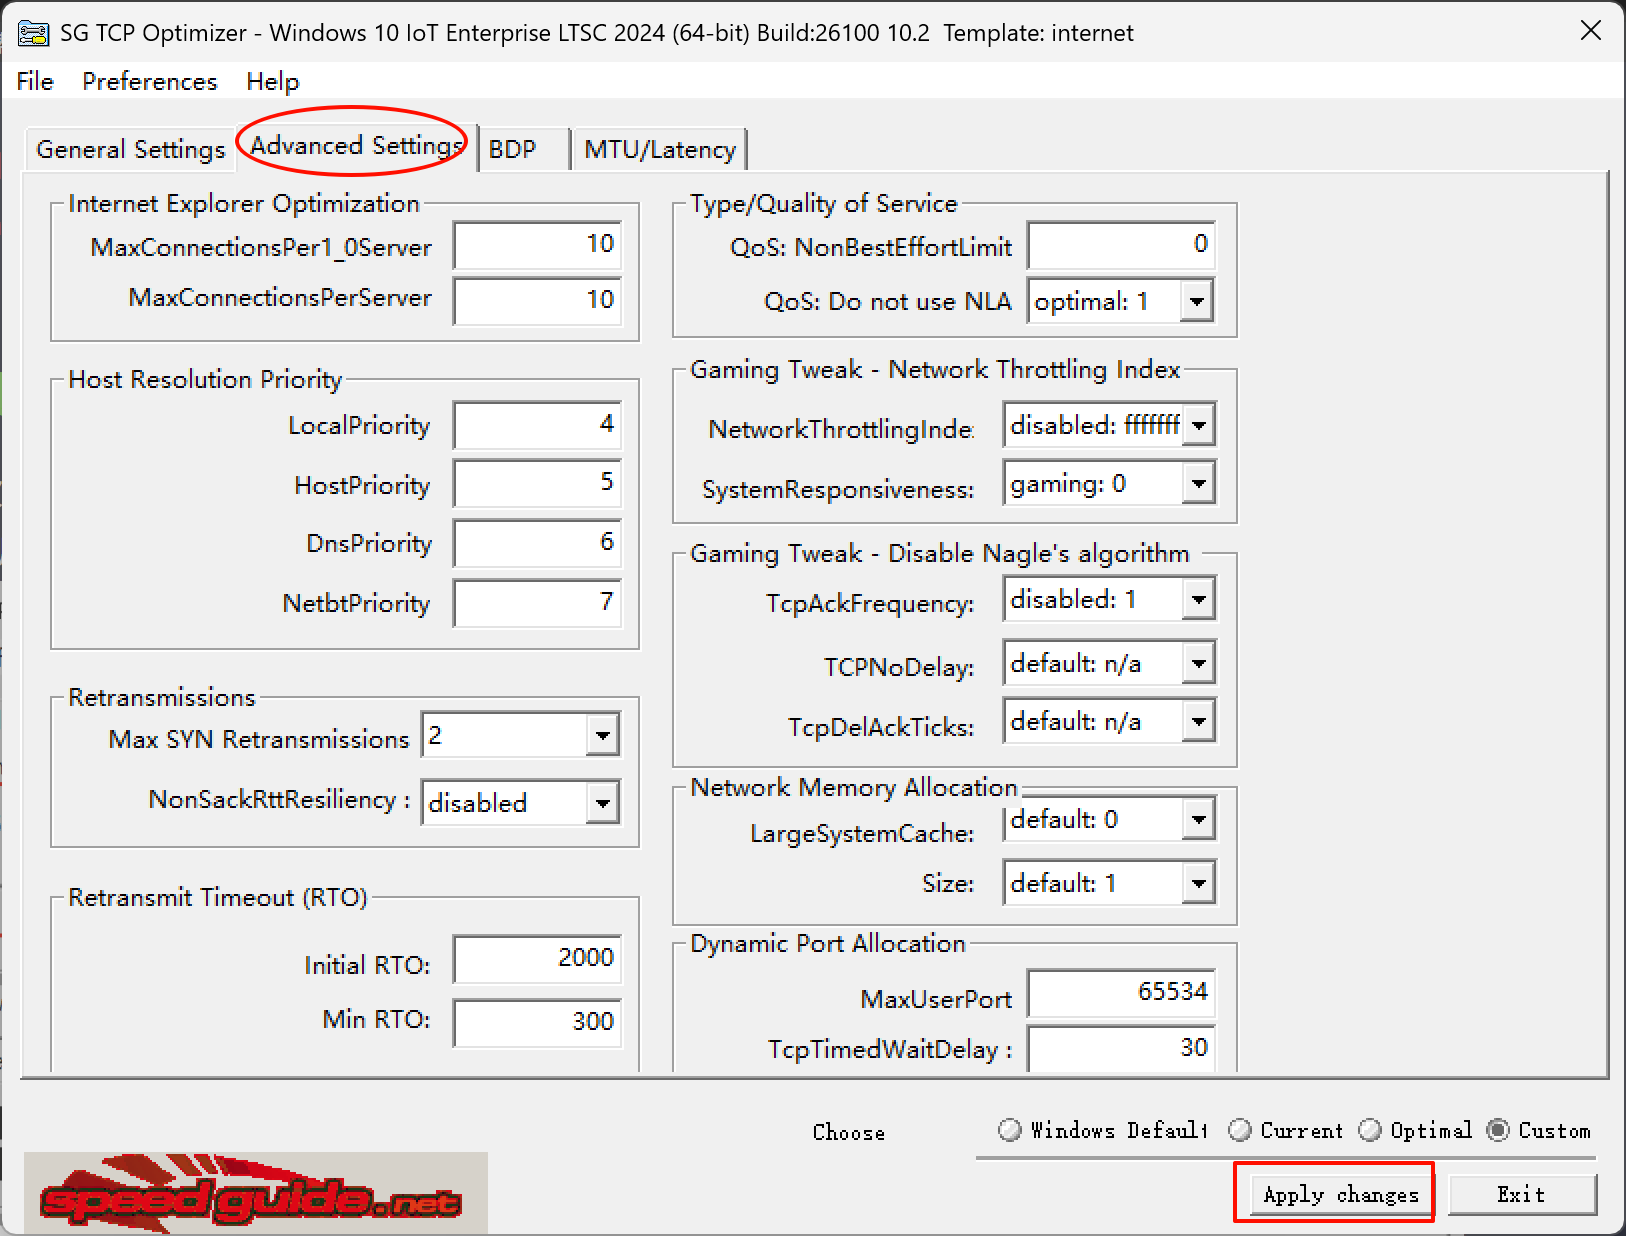Switch to the General Settings tab
1626x1236 pixels.
129,148
